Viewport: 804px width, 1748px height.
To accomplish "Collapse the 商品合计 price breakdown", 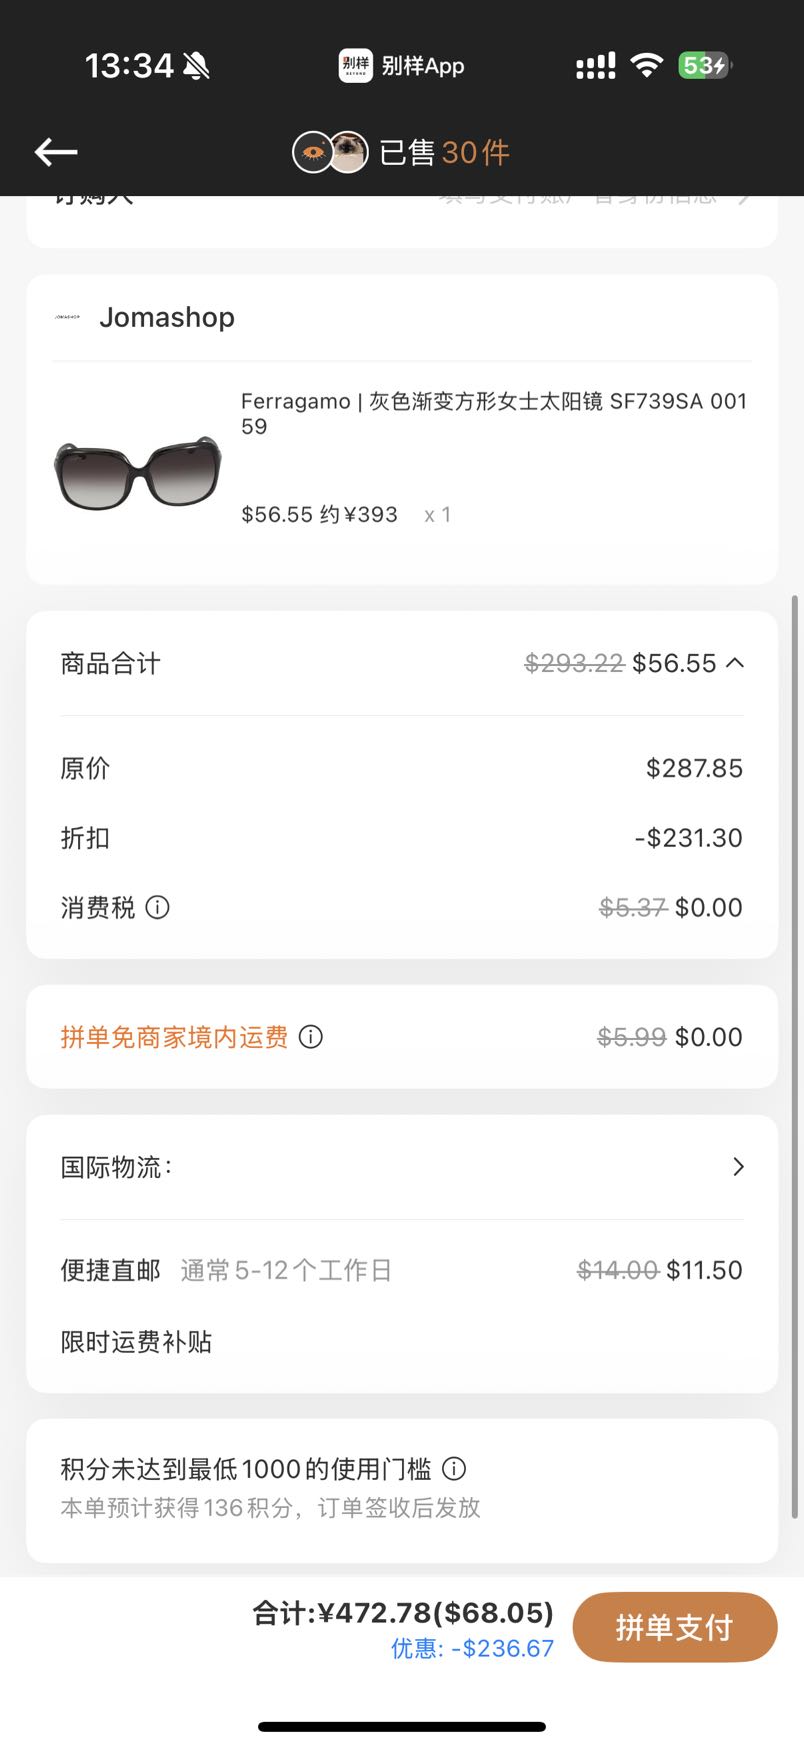I will tap(735, 663).
